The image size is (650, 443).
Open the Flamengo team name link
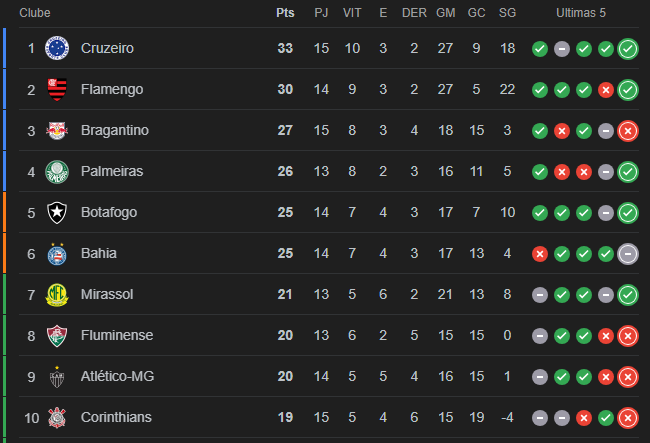click(x=112, y=89)
